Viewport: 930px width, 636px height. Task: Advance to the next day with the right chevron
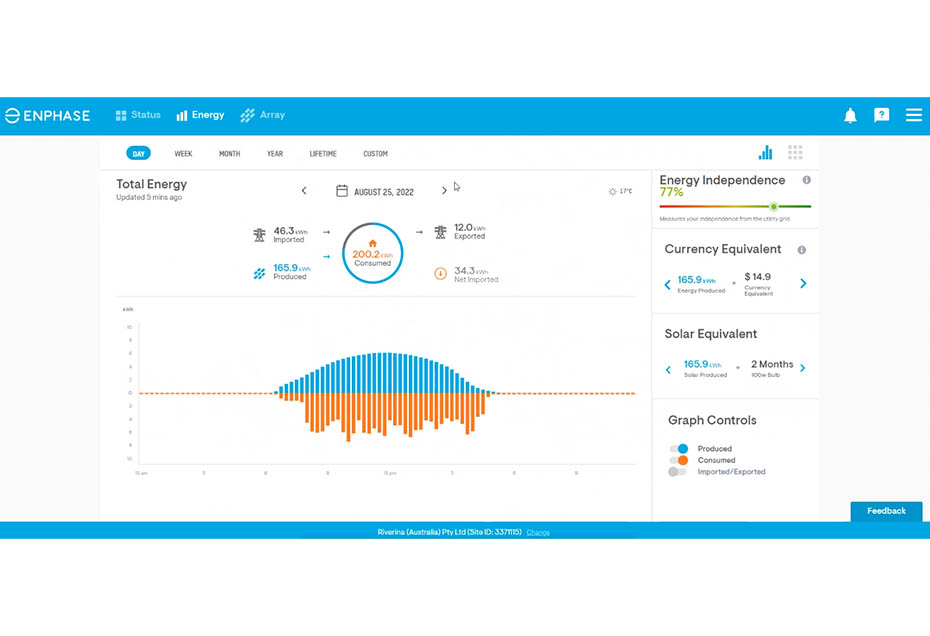point(444,190)
